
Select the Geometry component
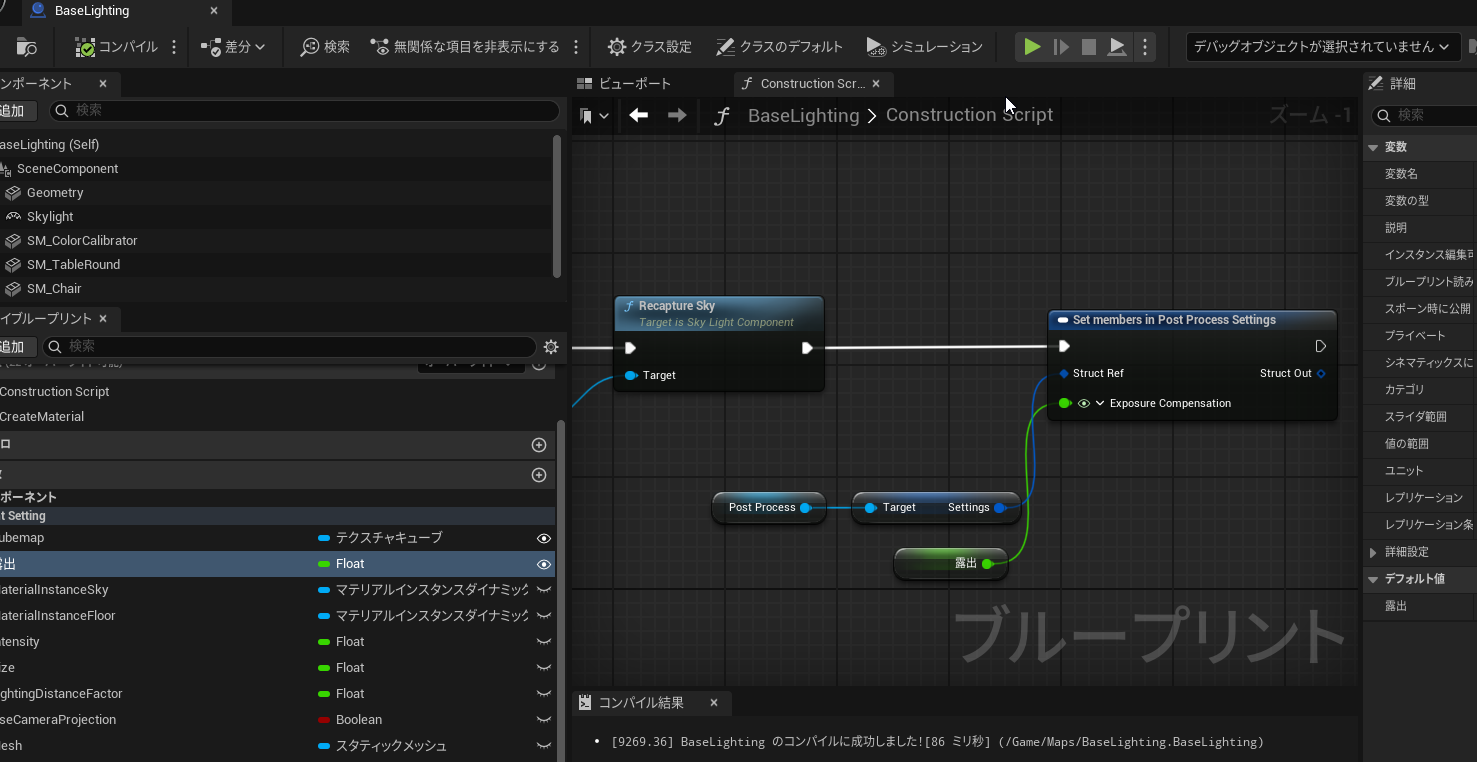55,193
